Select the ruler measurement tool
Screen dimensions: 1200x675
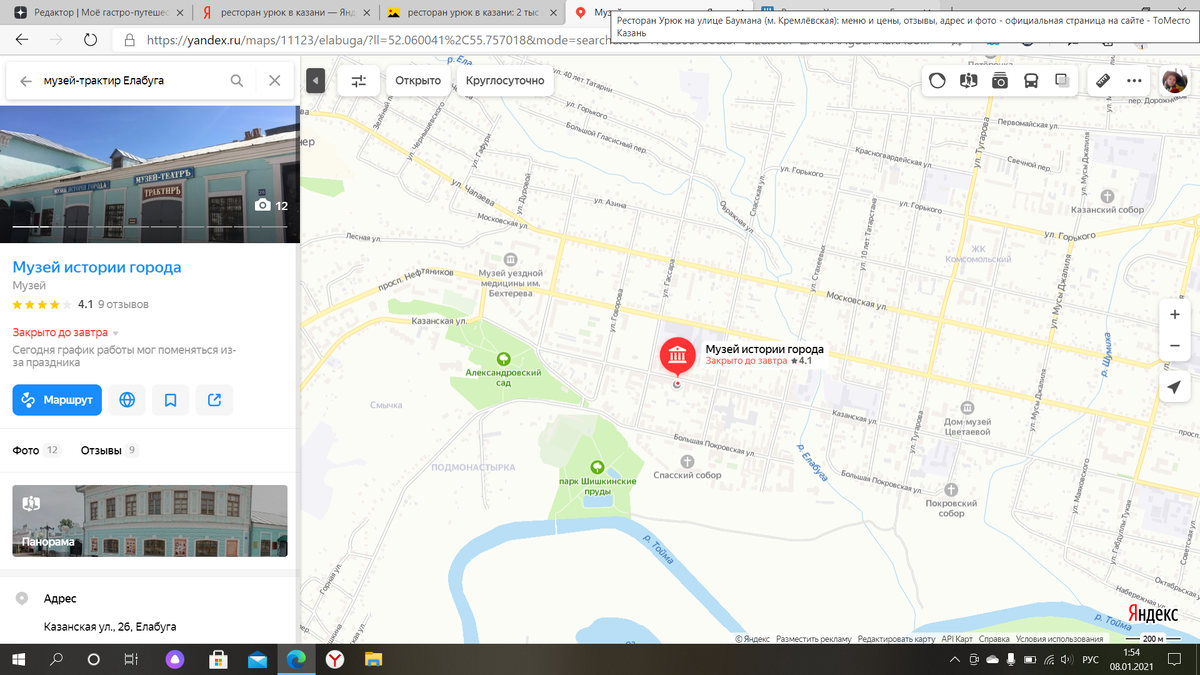point(1104,81)
